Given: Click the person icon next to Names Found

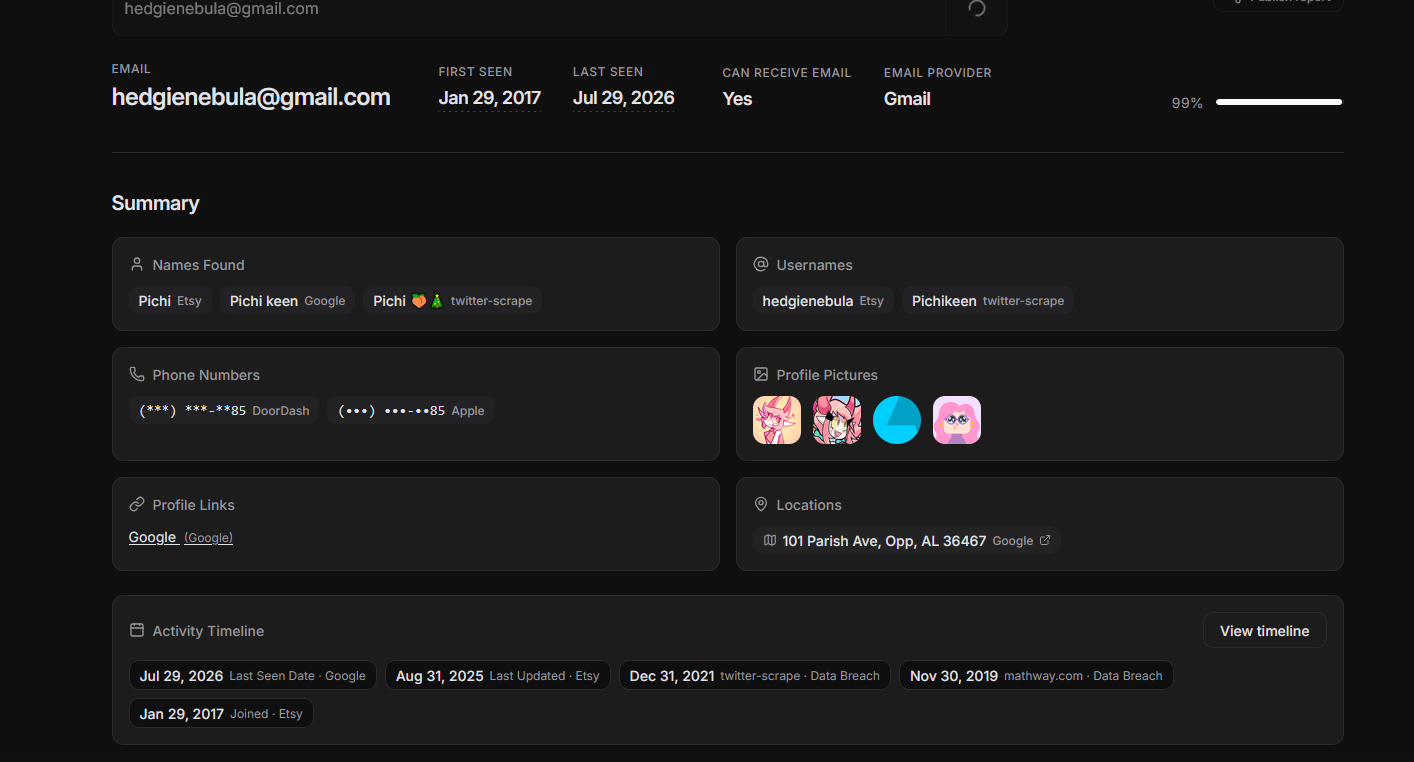Looking at the screenshot, I should 137,265.
